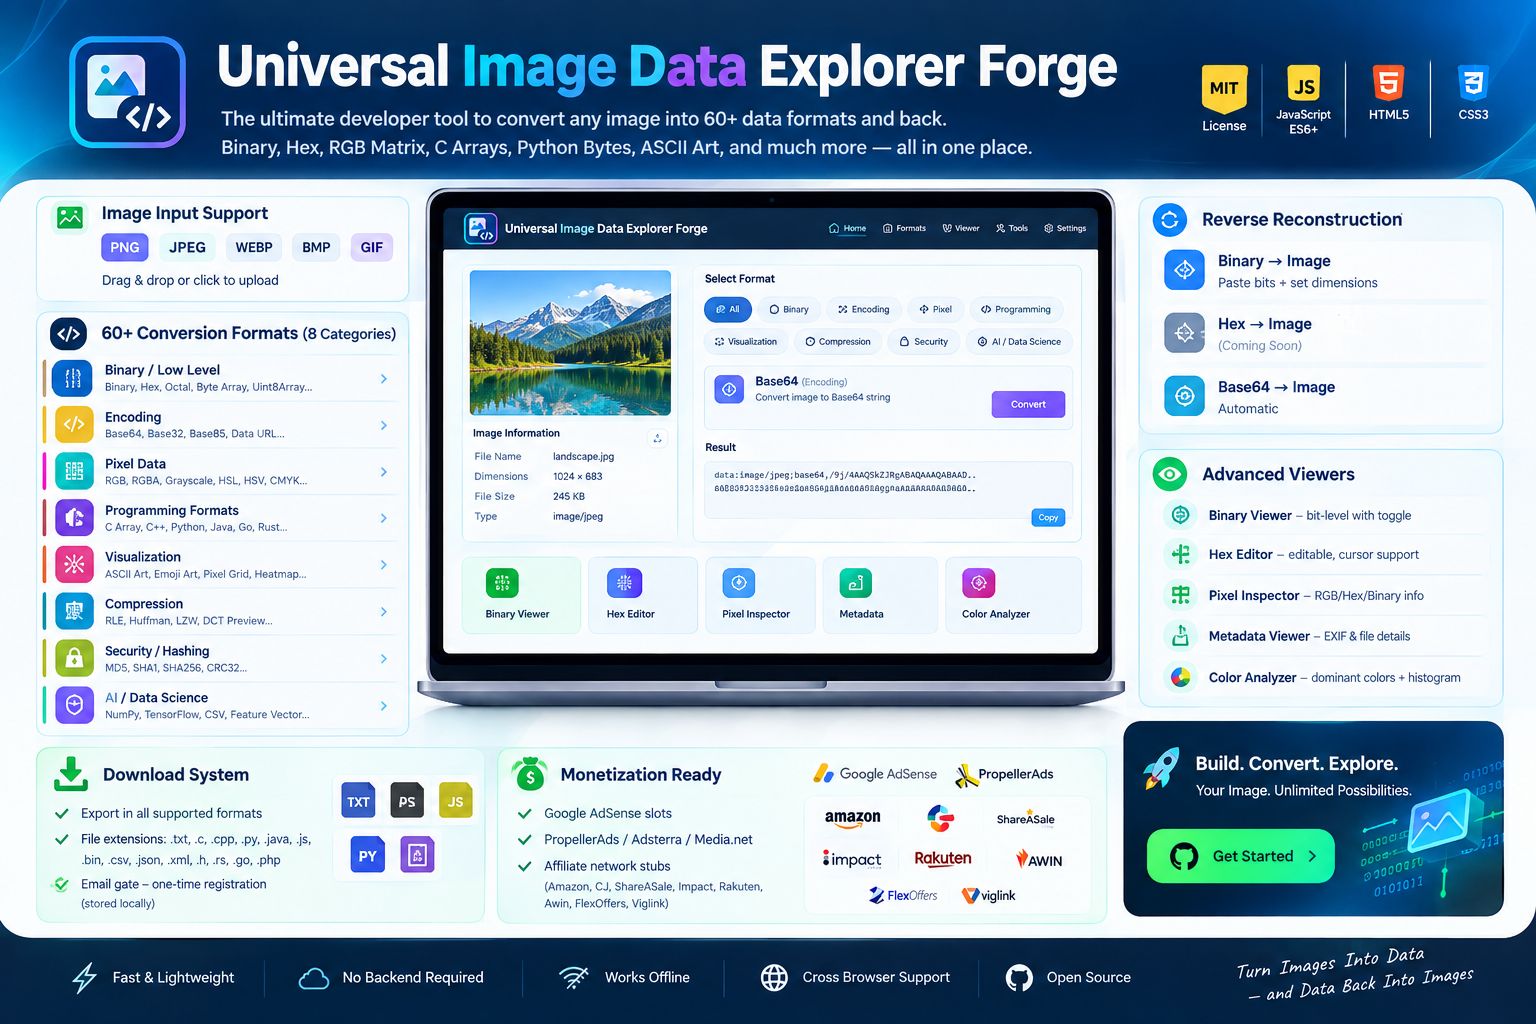Click the JavaScript ES6+ badge

[x=1303, y=99]
